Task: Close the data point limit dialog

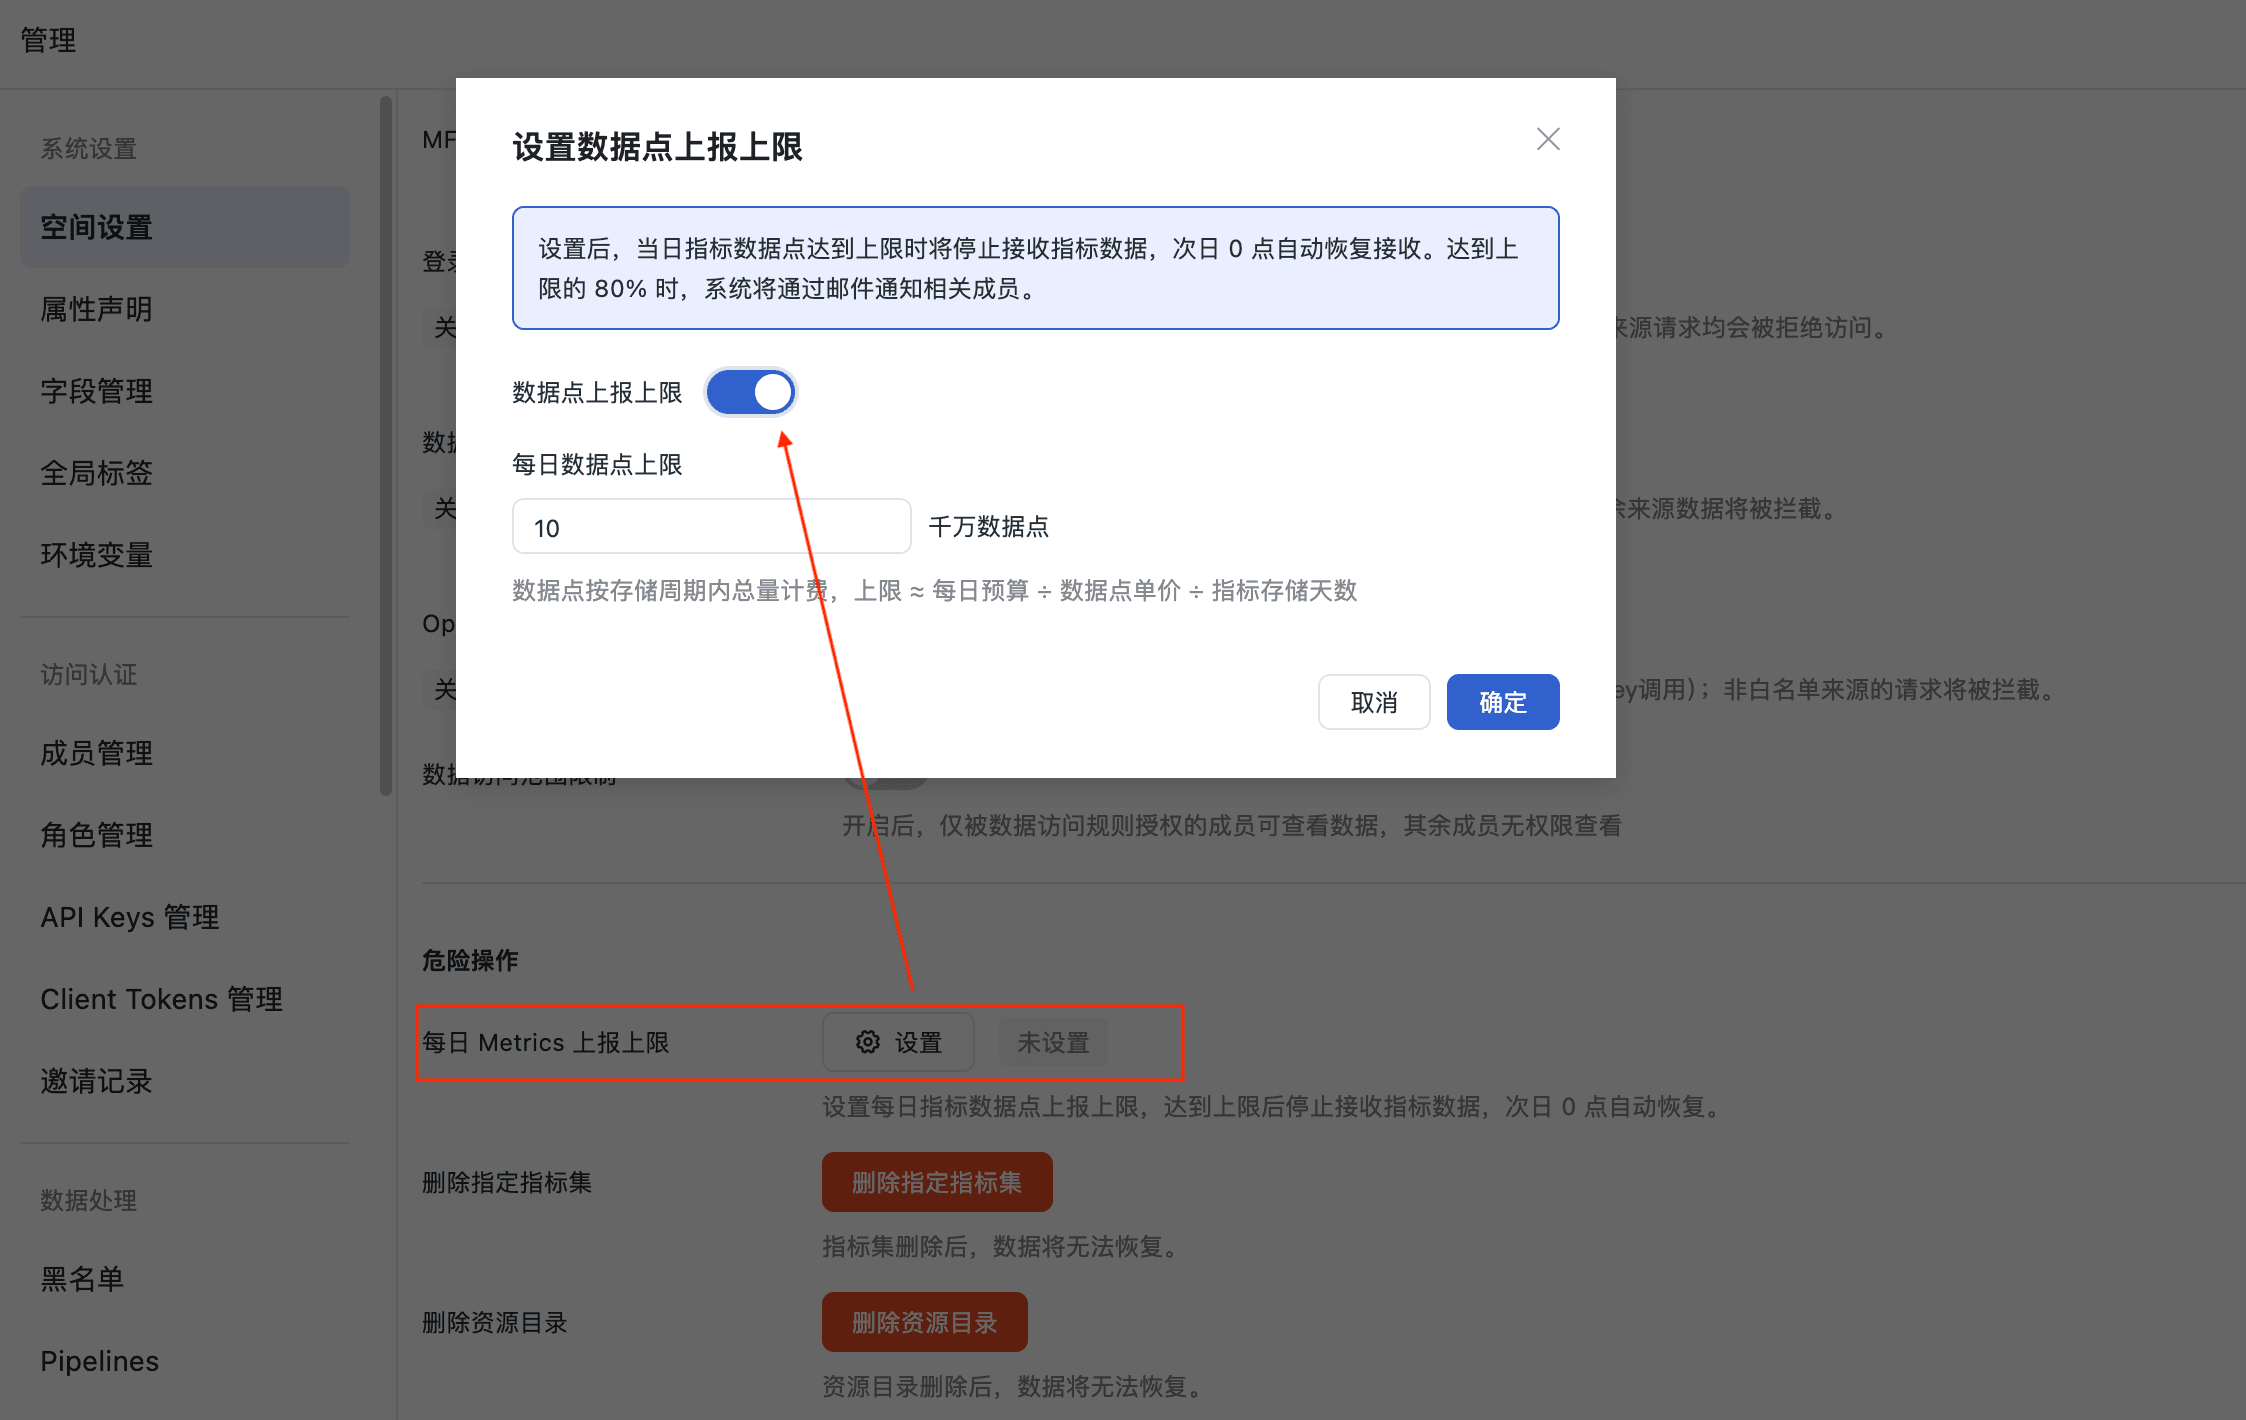Action: click(1548, 139)
